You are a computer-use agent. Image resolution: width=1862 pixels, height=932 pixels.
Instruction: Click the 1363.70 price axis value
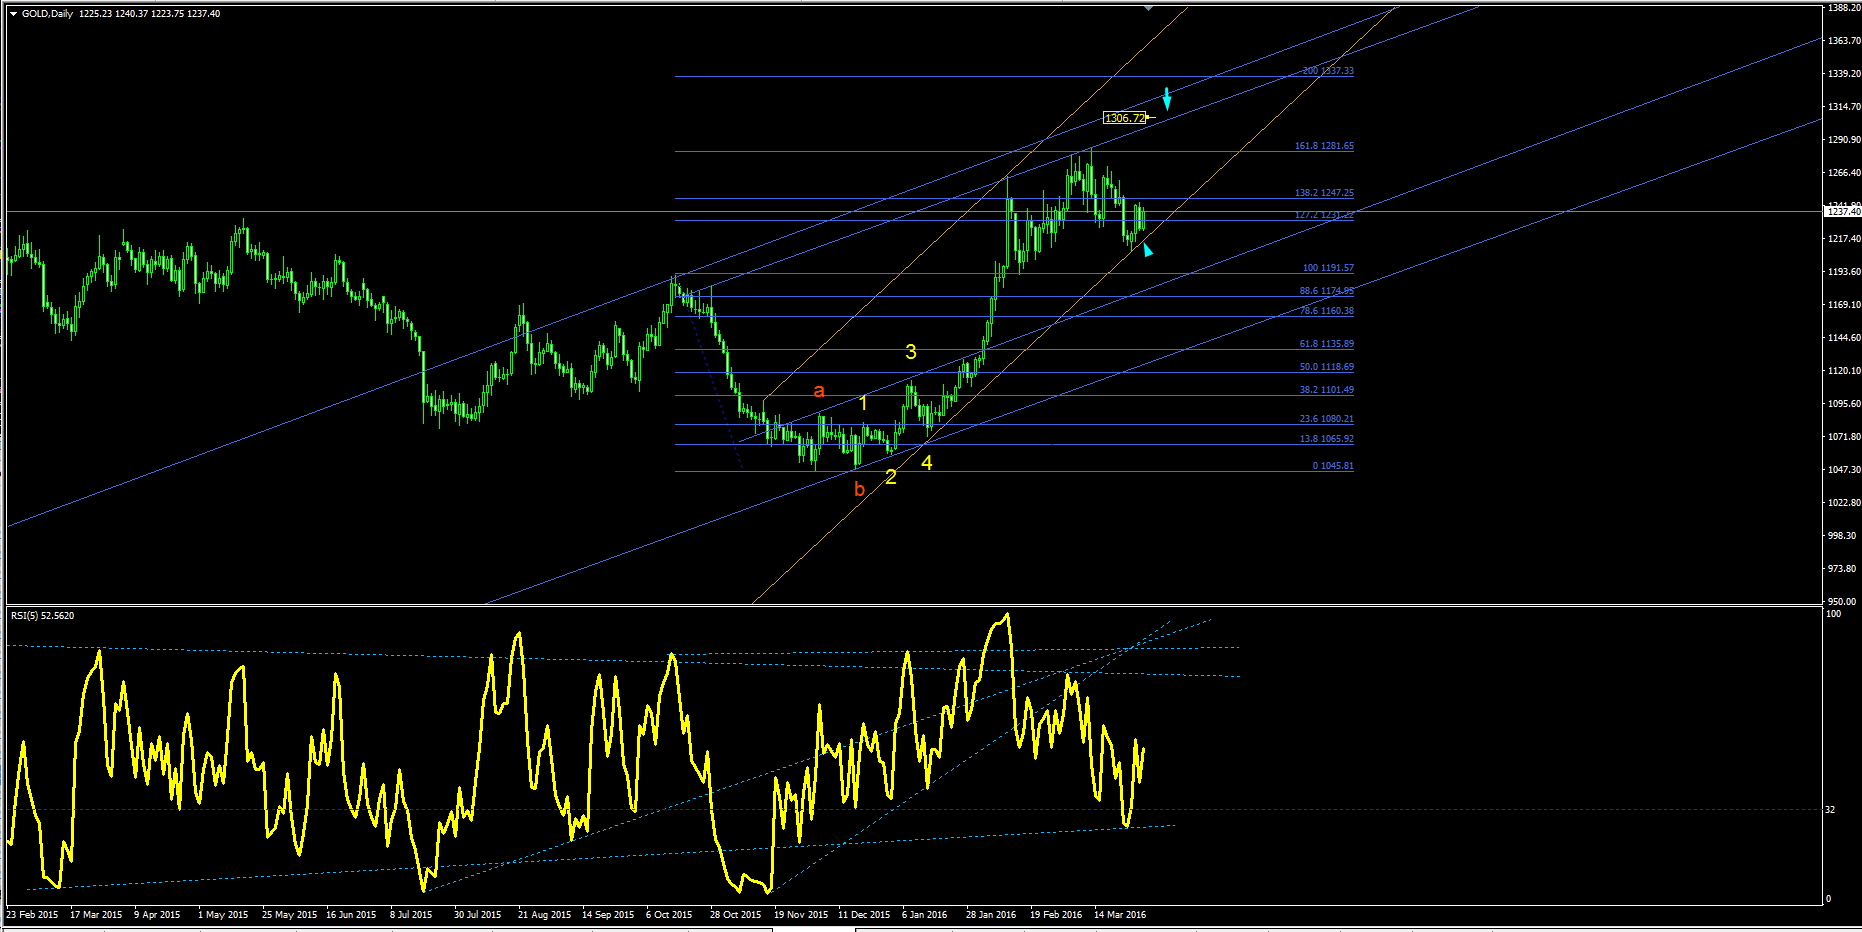click(x=1844, y=41)
